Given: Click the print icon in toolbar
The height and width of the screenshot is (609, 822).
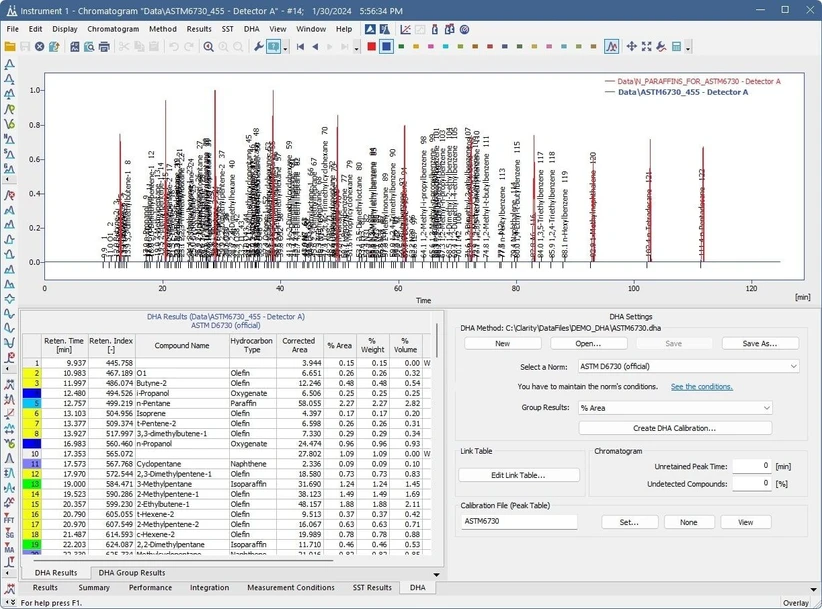Looking at the screenshot, I should [x=104, y=47].
